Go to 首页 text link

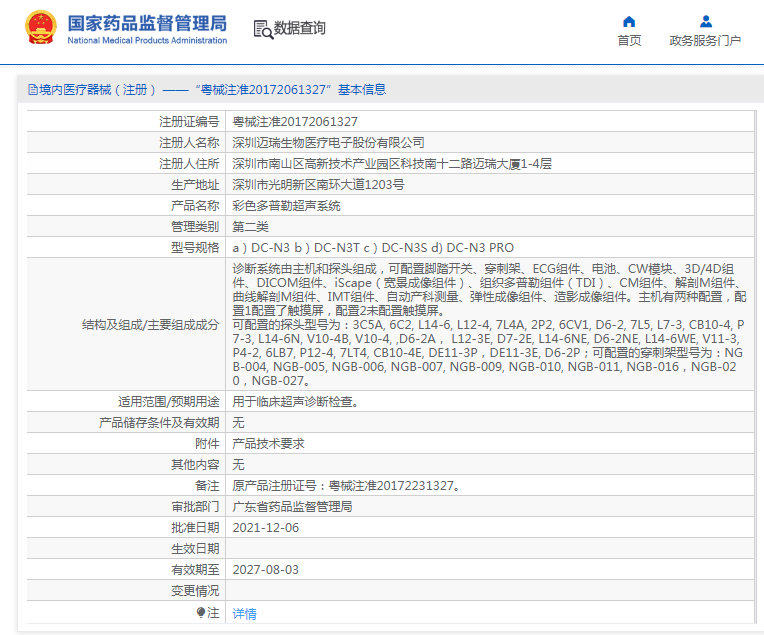click(x=629, y=41)
